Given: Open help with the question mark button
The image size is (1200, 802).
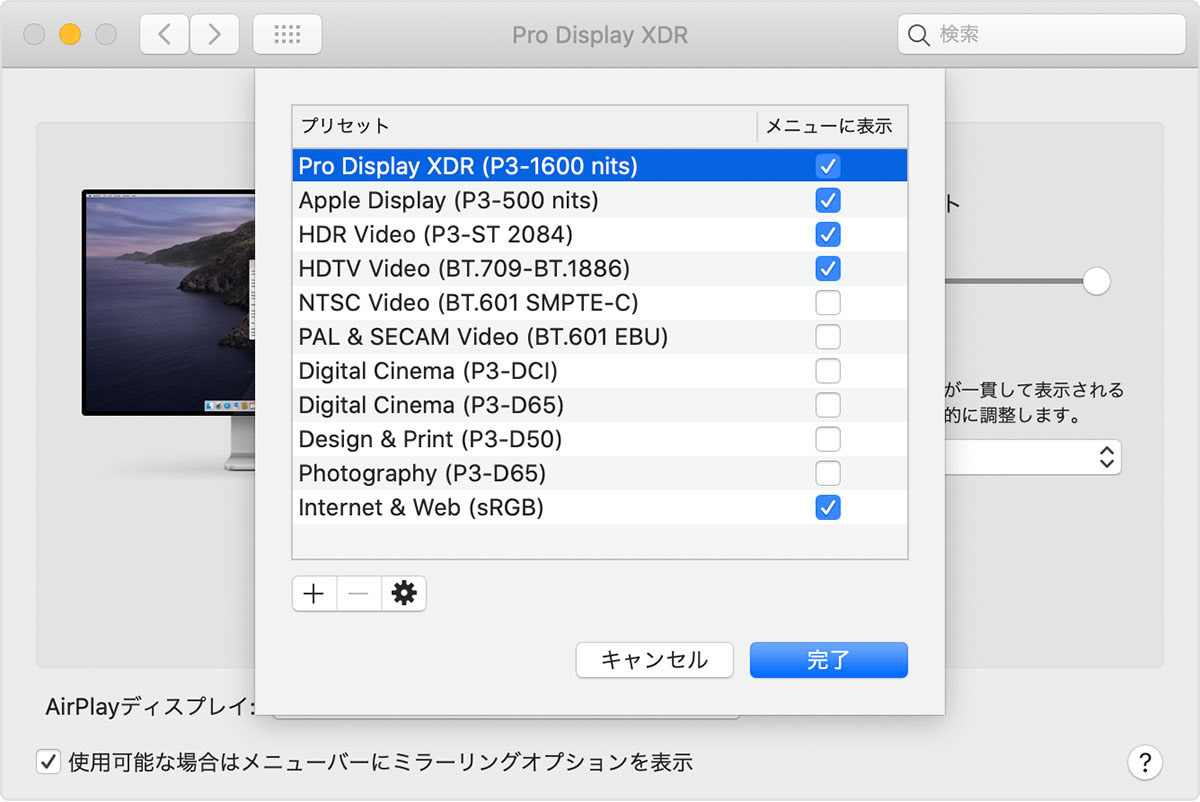Looking at the screenshot, I should click(x=1145, y=762).
